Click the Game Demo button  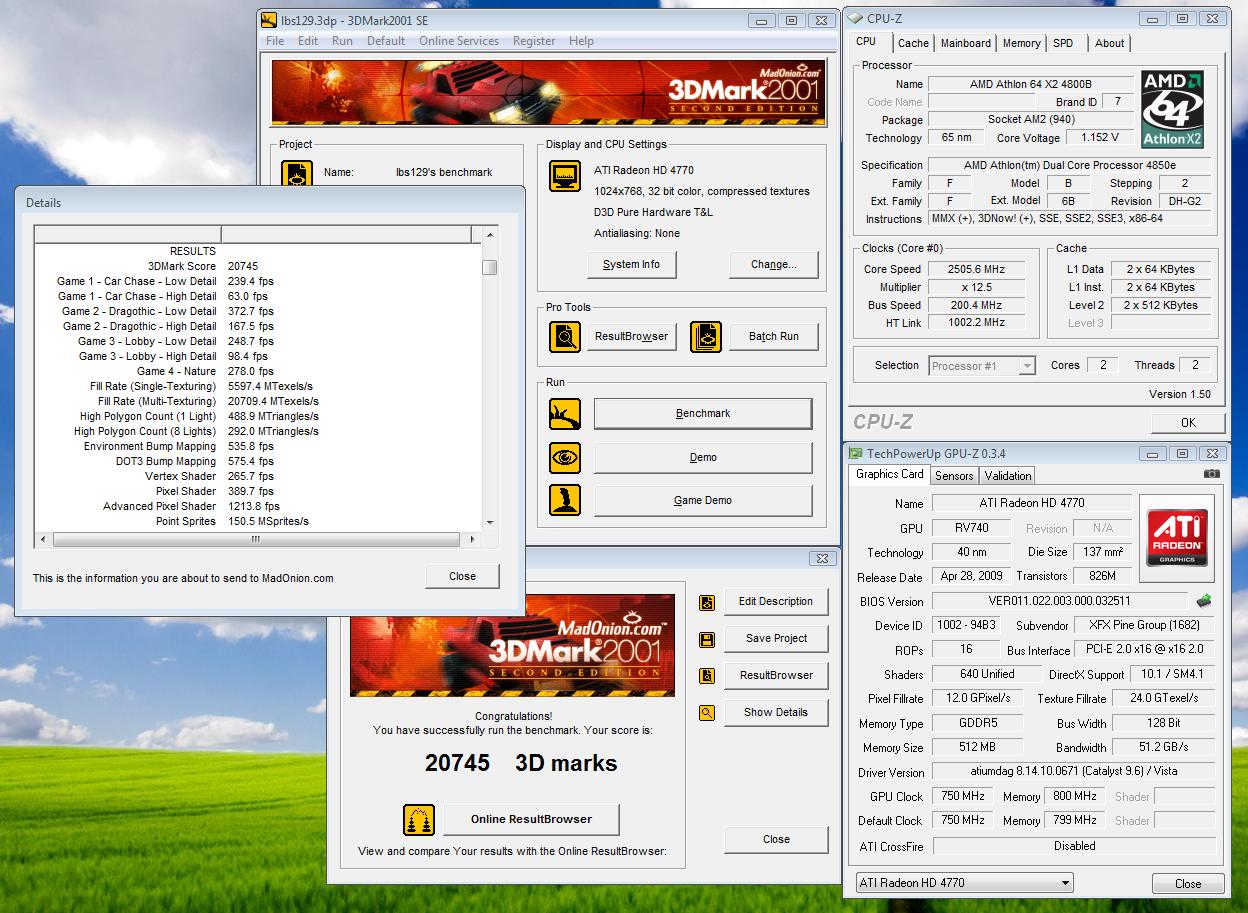[x=703, y=500]
